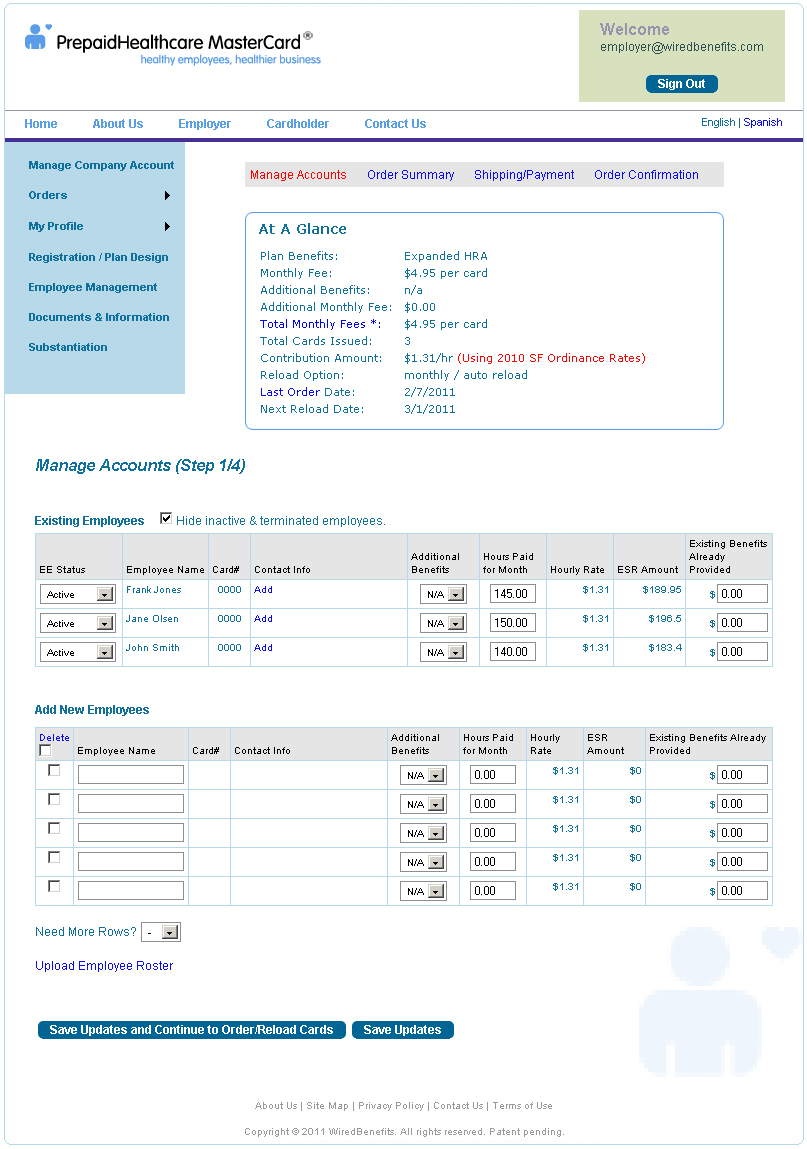Viewport: 807px width, 1149px height.
Task: Open footer Privacy Policy link
Action: click(x=391, y=1106)
